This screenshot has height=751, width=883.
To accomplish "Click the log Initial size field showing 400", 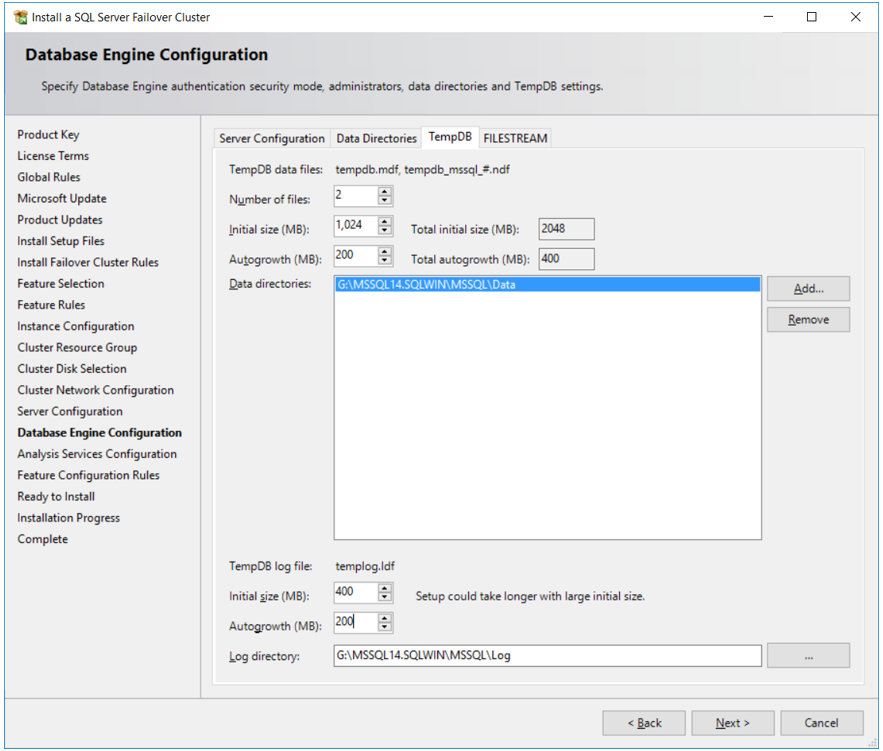I will [356, 592].
